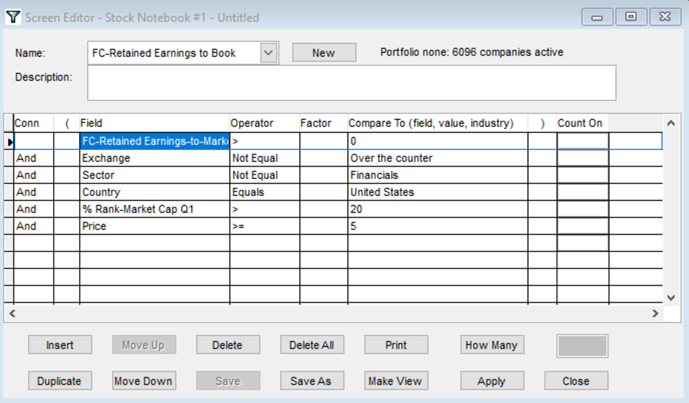The width and height of the screenshot is (689, 403).
Task: Click the Move Up button
Action: 144,345
